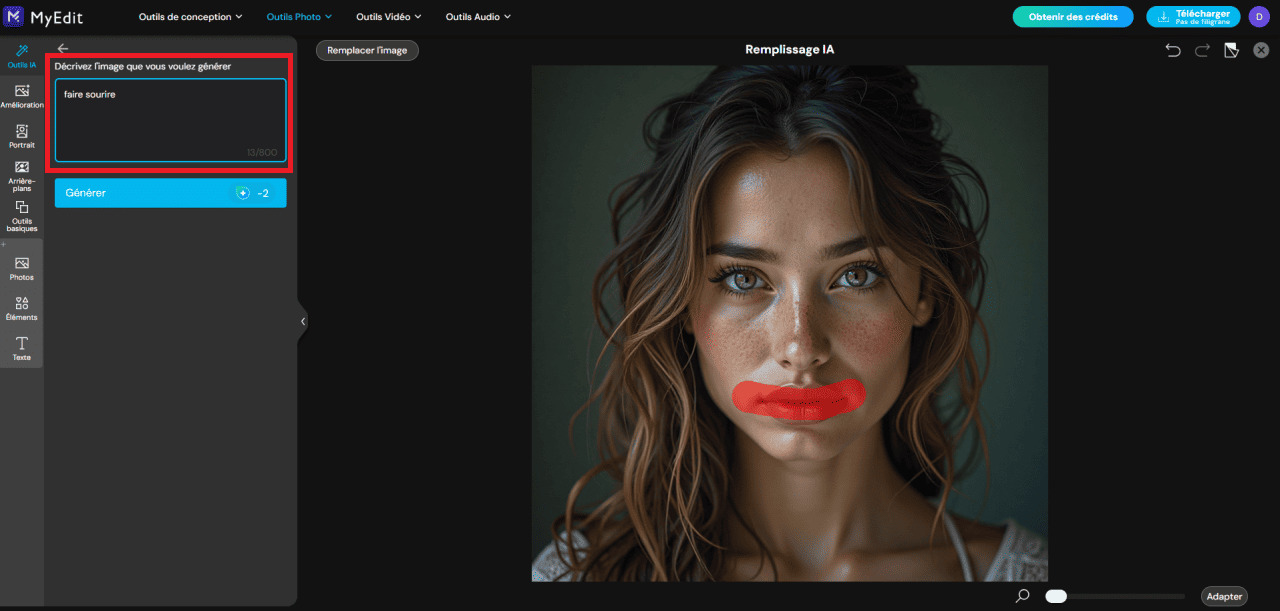Open the Amélioration panel
This screenshot has width=1280, height=611.
point(21,95)
